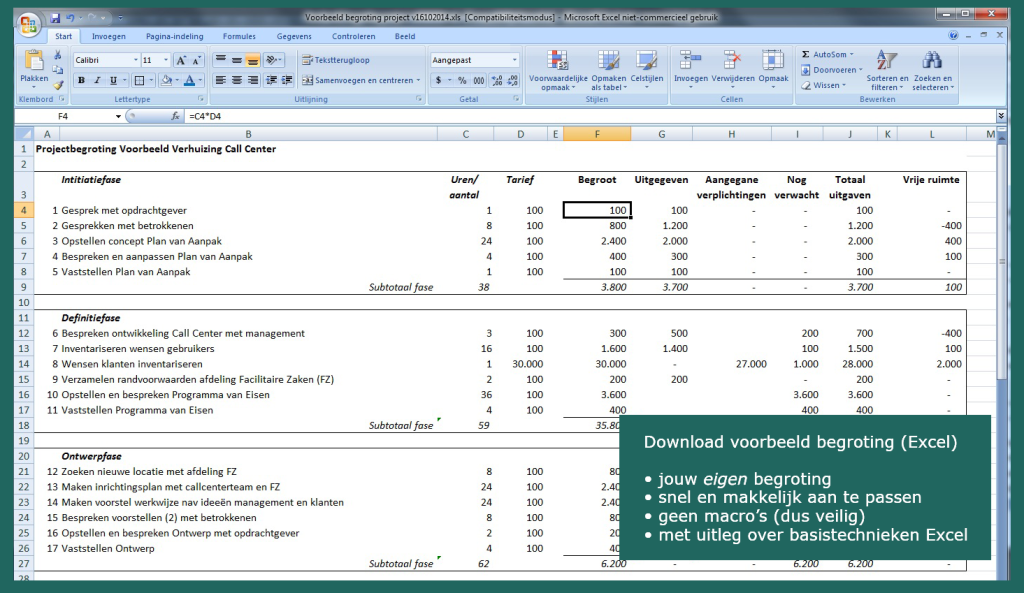The height and width of the screenshot is (593, 1024).
Task: Click the Zoeken en selecteren binoculars icon
Action: click(932, 60)
